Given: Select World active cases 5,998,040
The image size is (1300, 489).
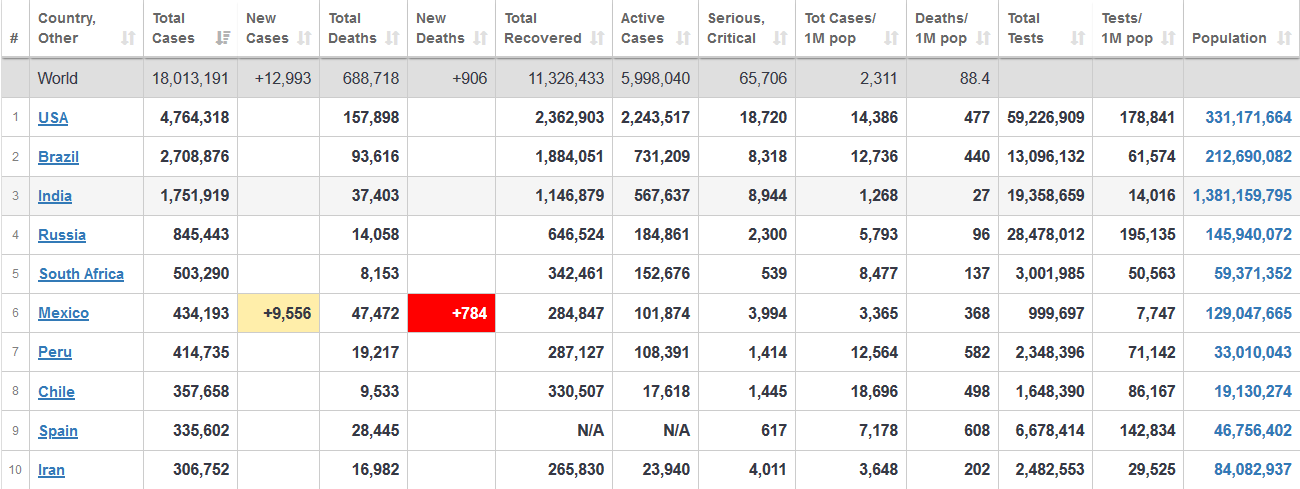Looking at the screenshot, I should 655,78.
